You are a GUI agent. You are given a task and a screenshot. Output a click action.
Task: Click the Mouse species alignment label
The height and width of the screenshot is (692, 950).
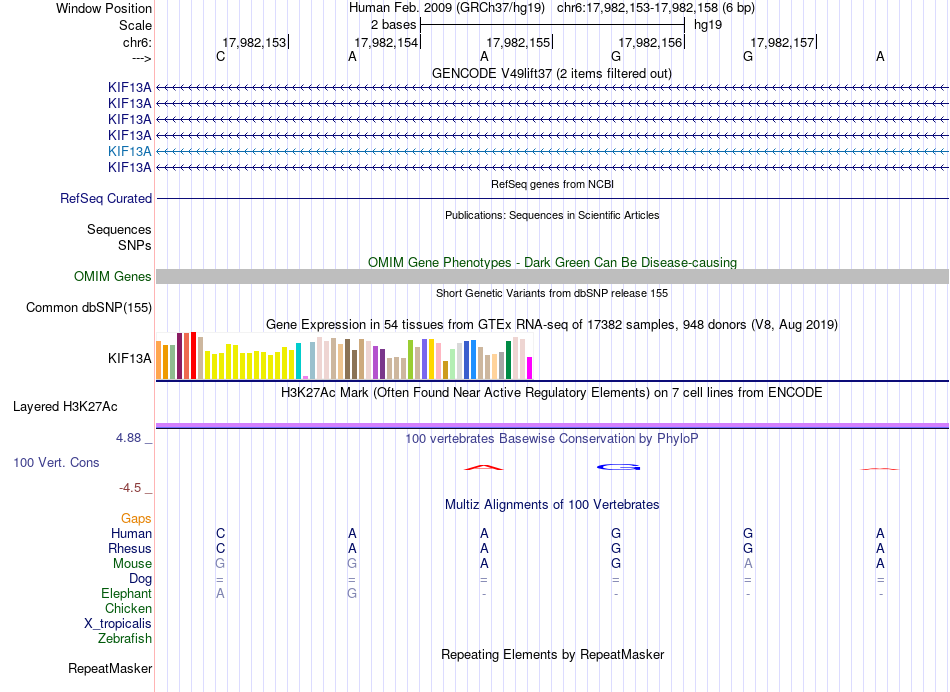click(x=132, y=564)
